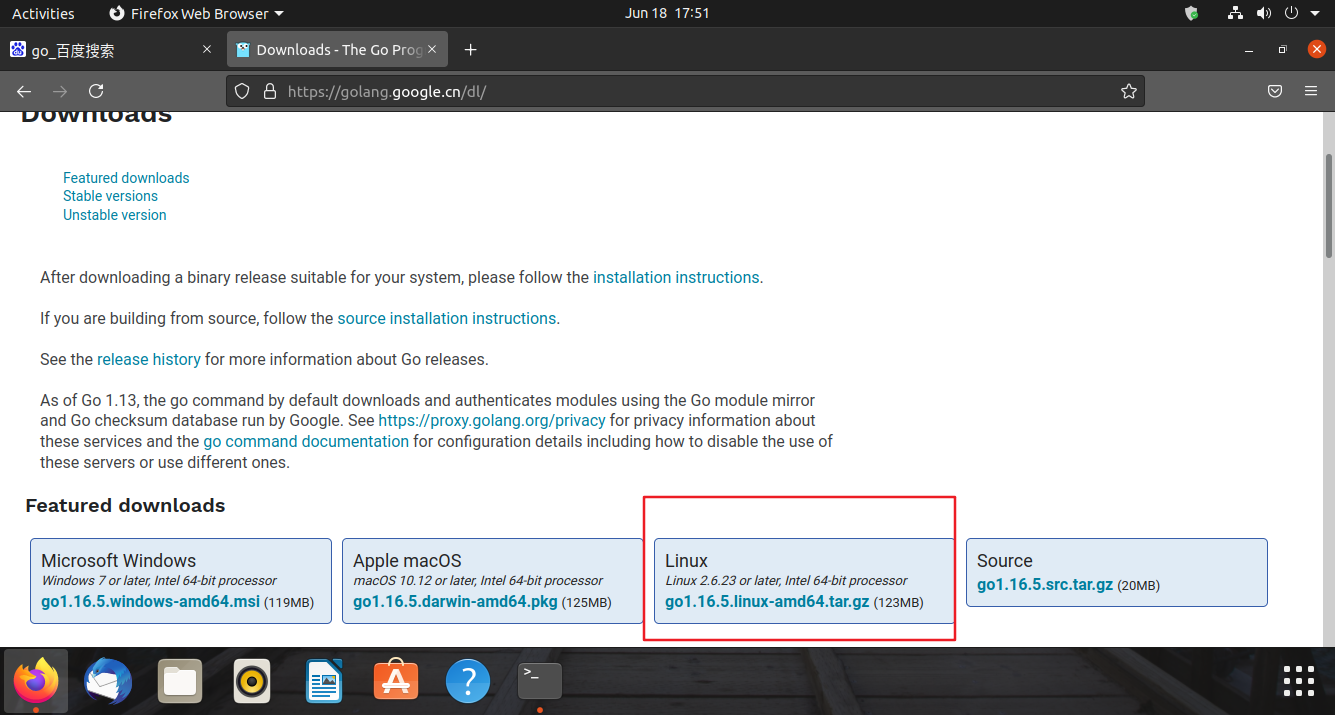The height and width of the screenshot is (715, 1335).
Task: Download go1.16.5.windows-amd64.msi
Action: tap(150, 602)
